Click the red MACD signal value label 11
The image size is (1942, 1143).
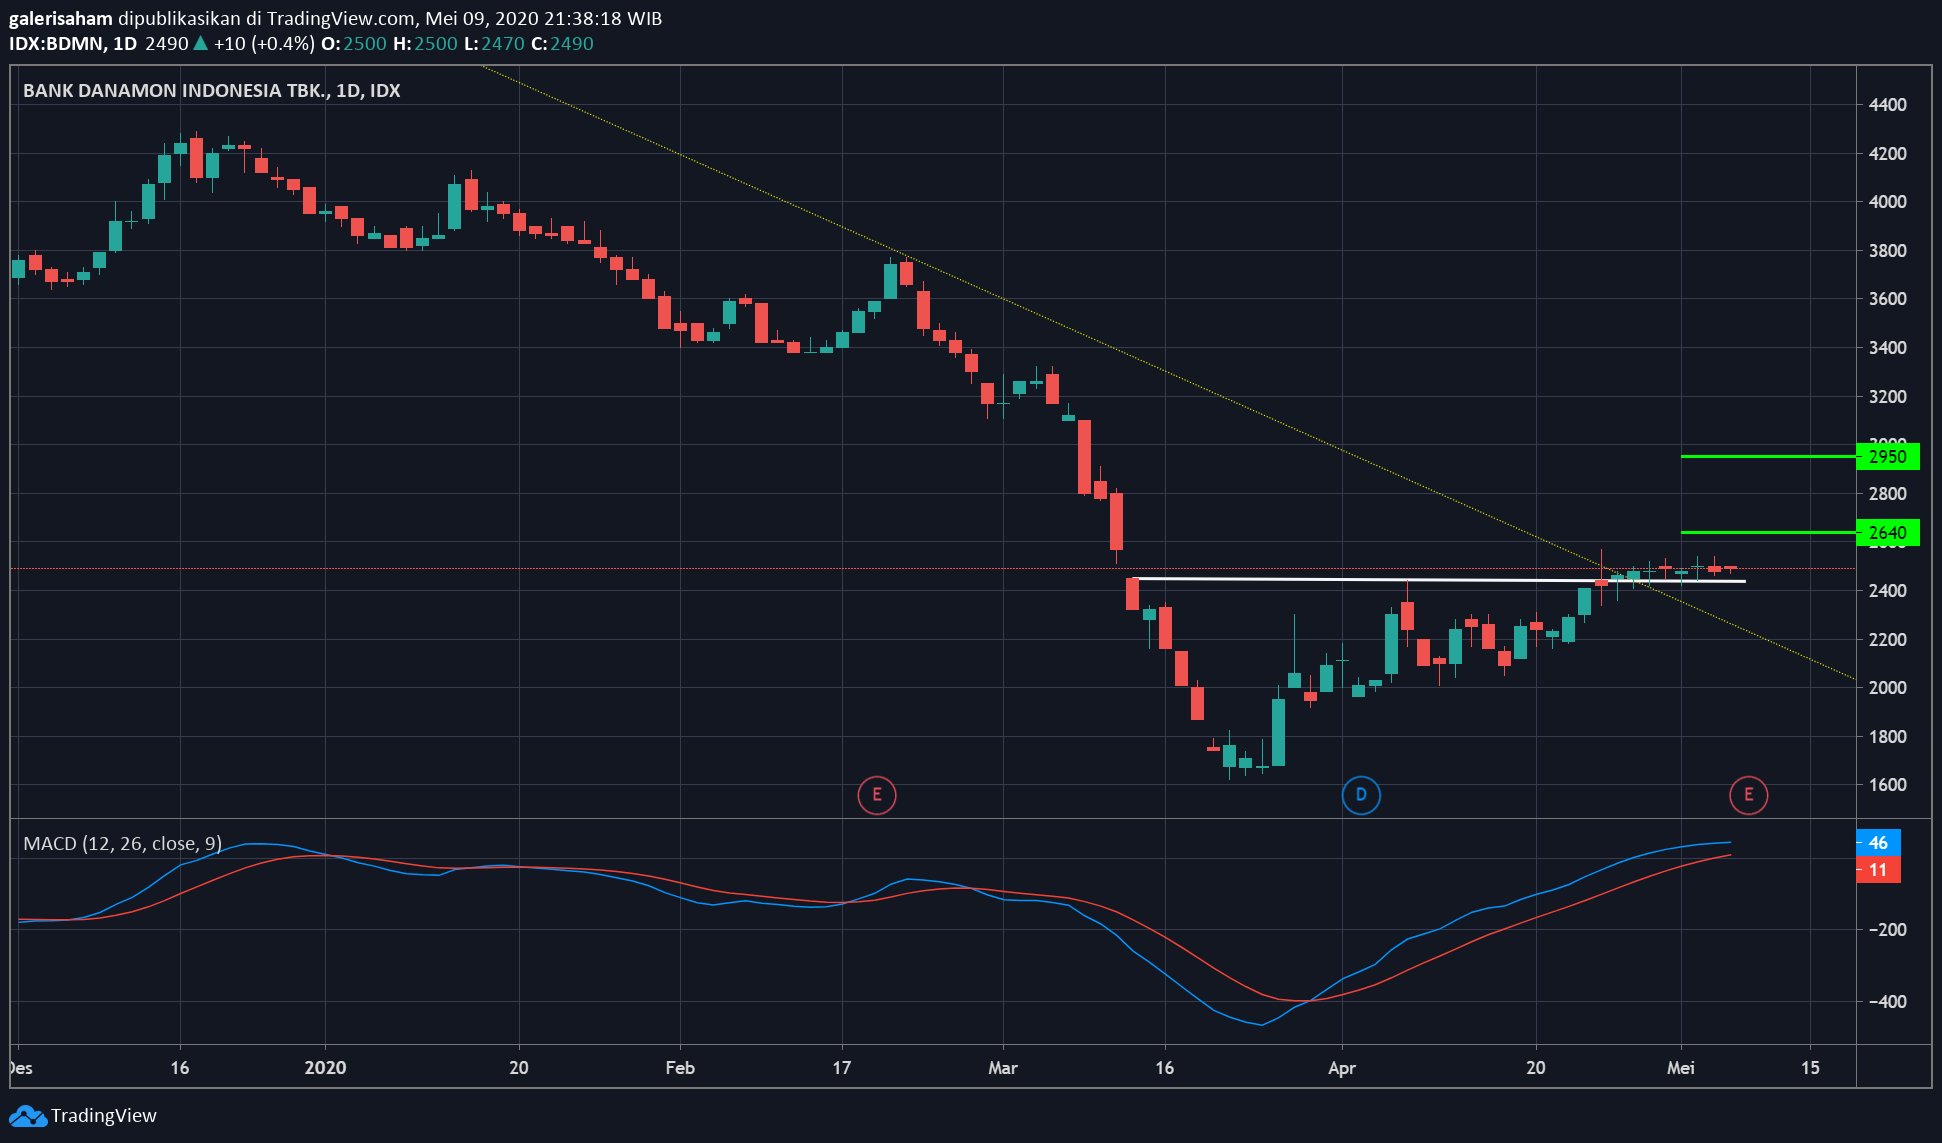click(x=1878, y=870)
